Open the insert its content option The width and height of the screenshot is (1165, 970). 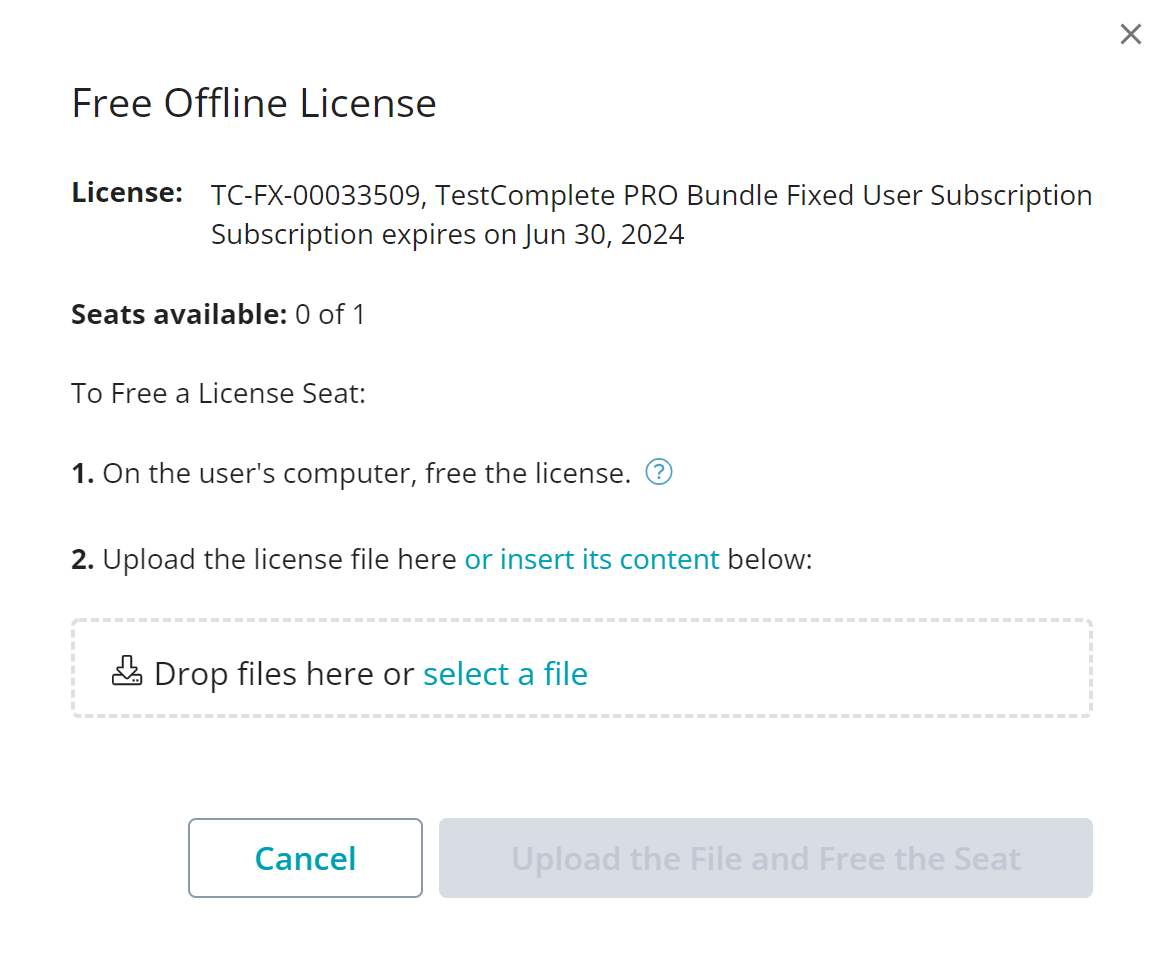point(591,559)
